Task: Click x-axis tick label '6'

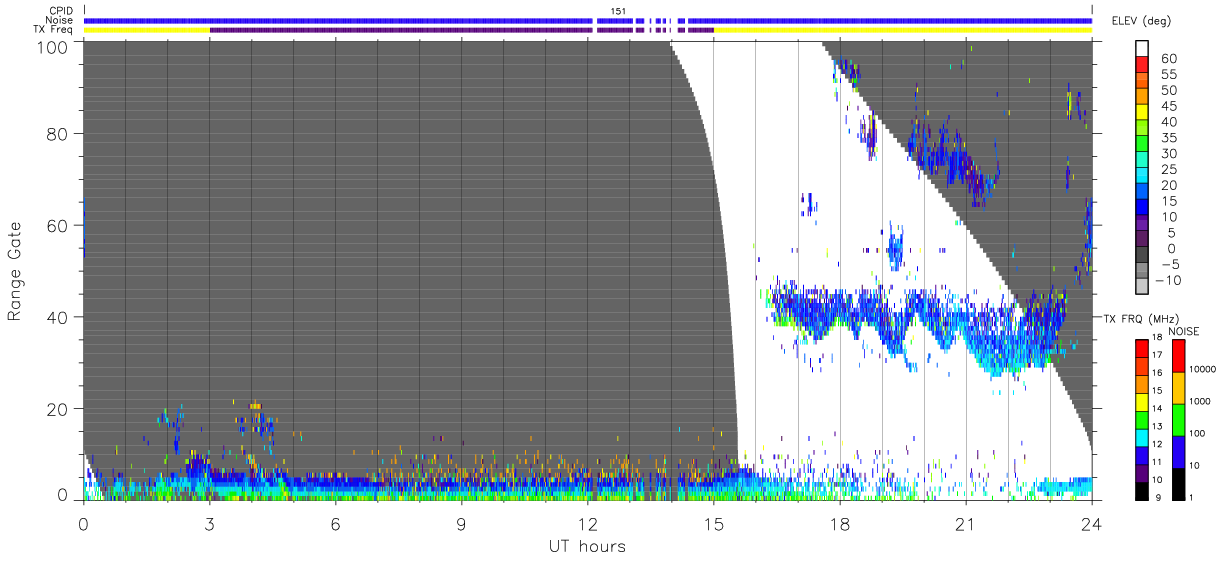Action: (335, 523)
